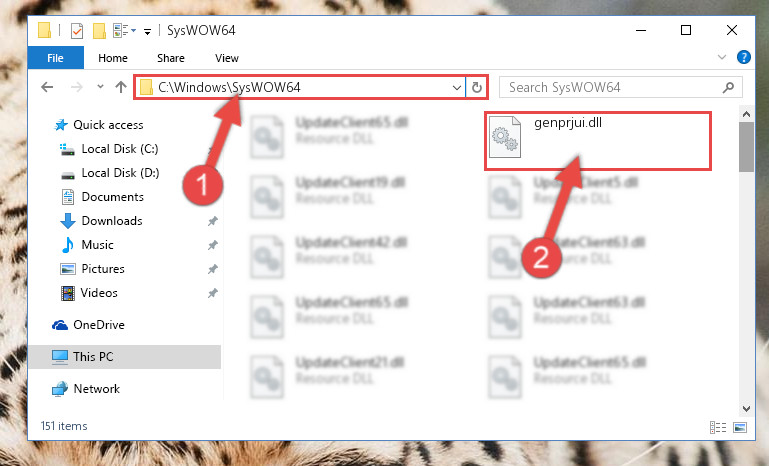Select the genprjui.dll file
The width and height of the screenshot is (769, 466).
(x=598, y=141)
